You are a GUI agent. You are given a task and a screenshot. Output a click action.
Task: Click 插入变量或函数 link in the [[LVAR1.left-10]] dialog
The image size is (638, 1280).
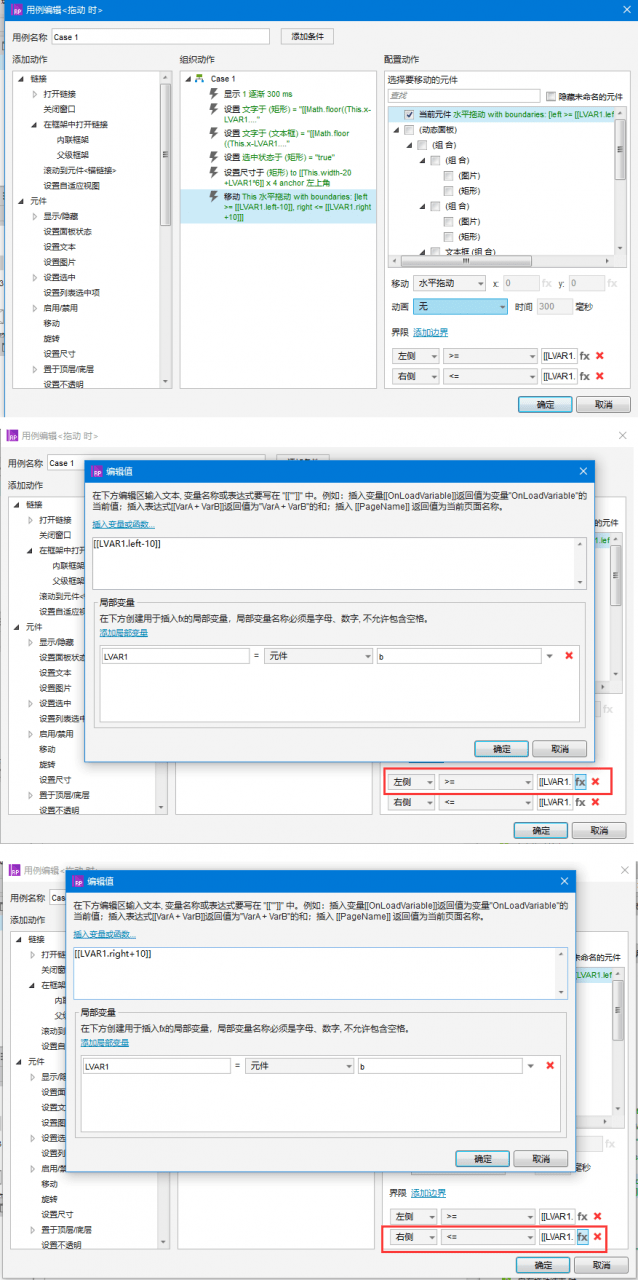[x=124, y=523]
